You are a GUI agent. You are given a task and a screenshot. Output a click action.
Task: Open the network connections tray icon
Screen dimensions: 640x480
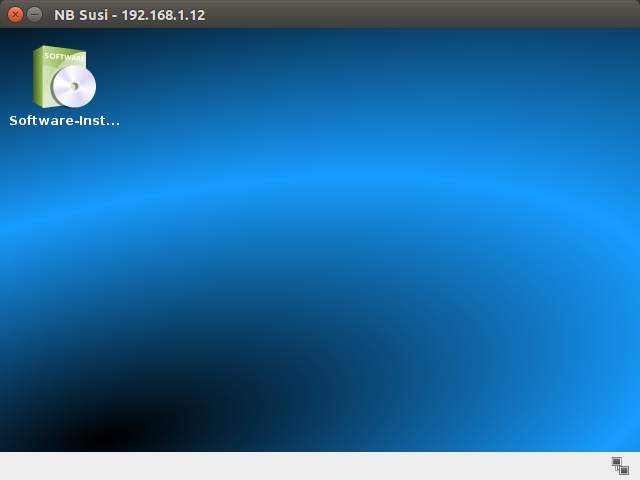[x=620, y=466]
